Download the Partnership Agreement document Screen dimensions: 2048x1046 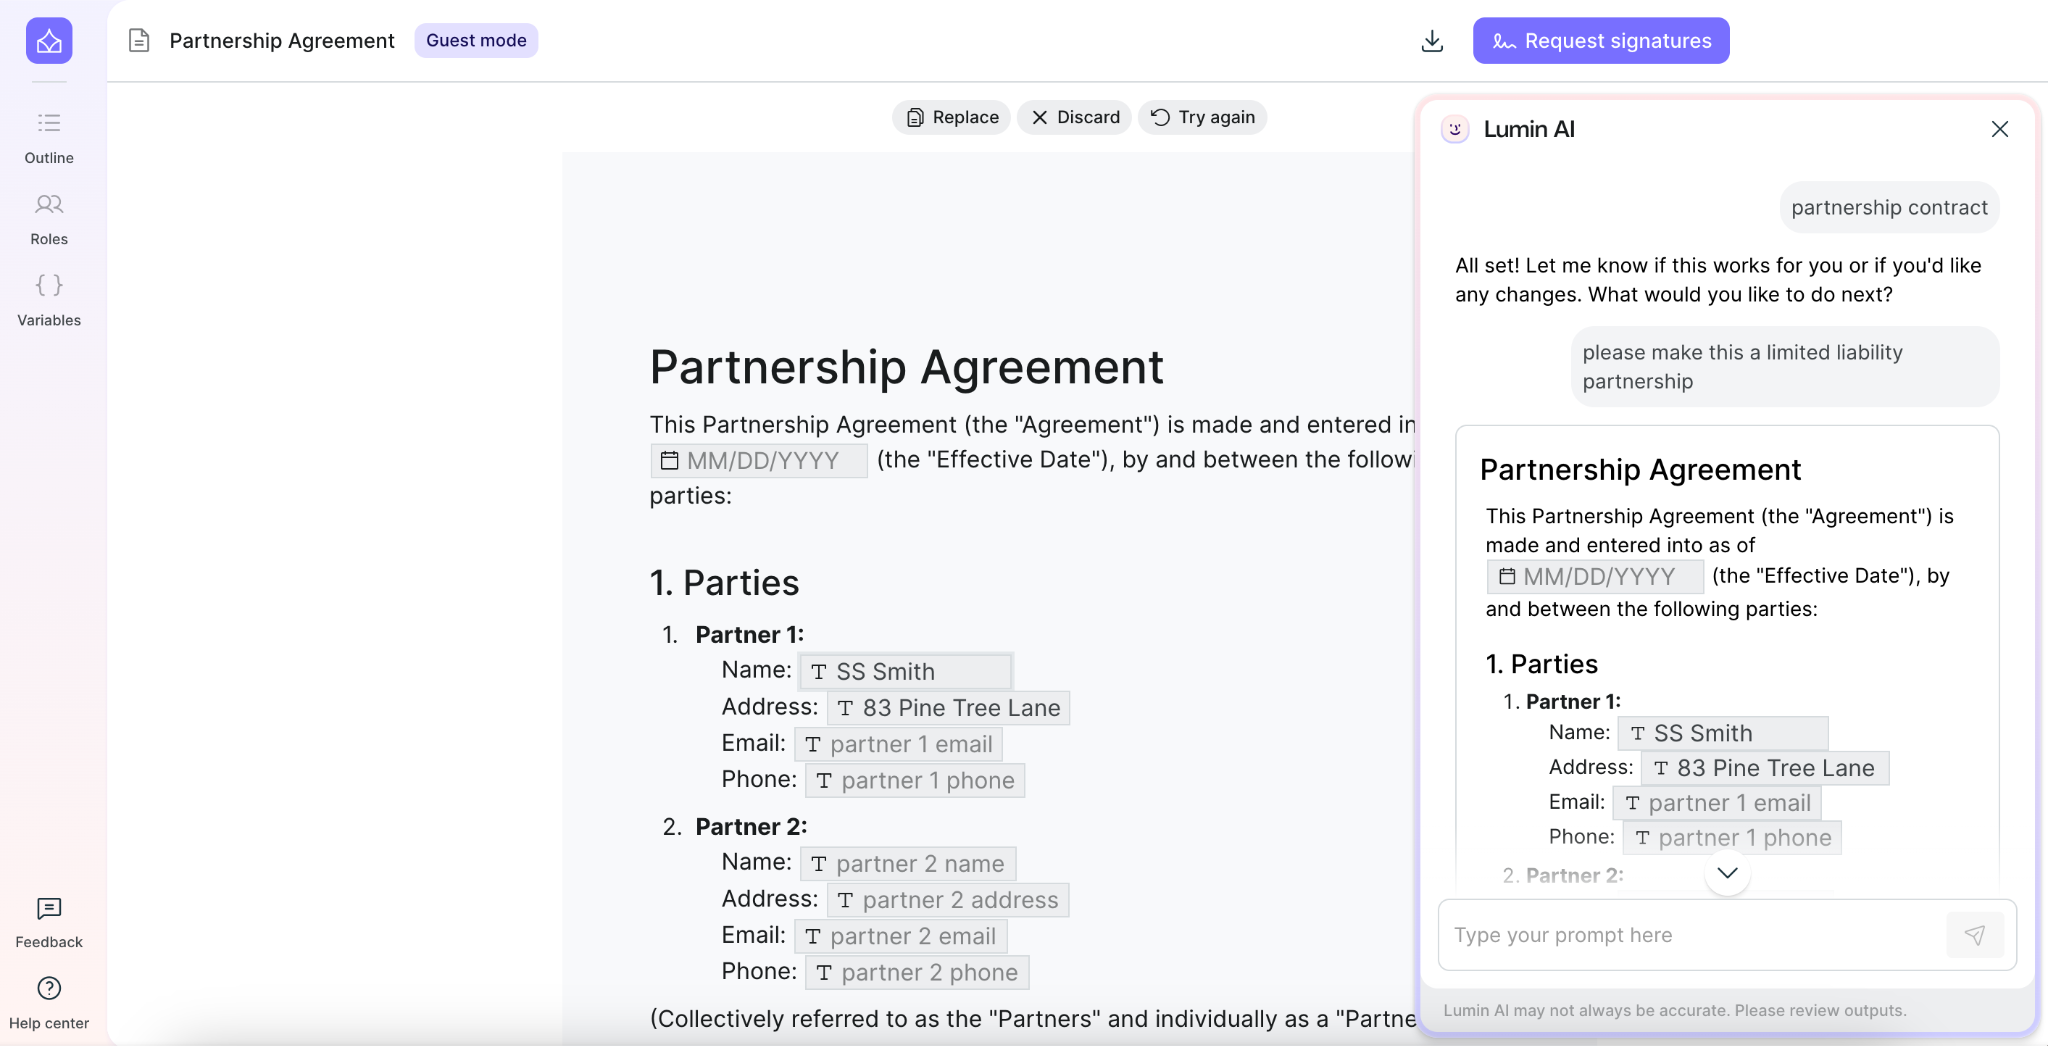pos(1433,40)
